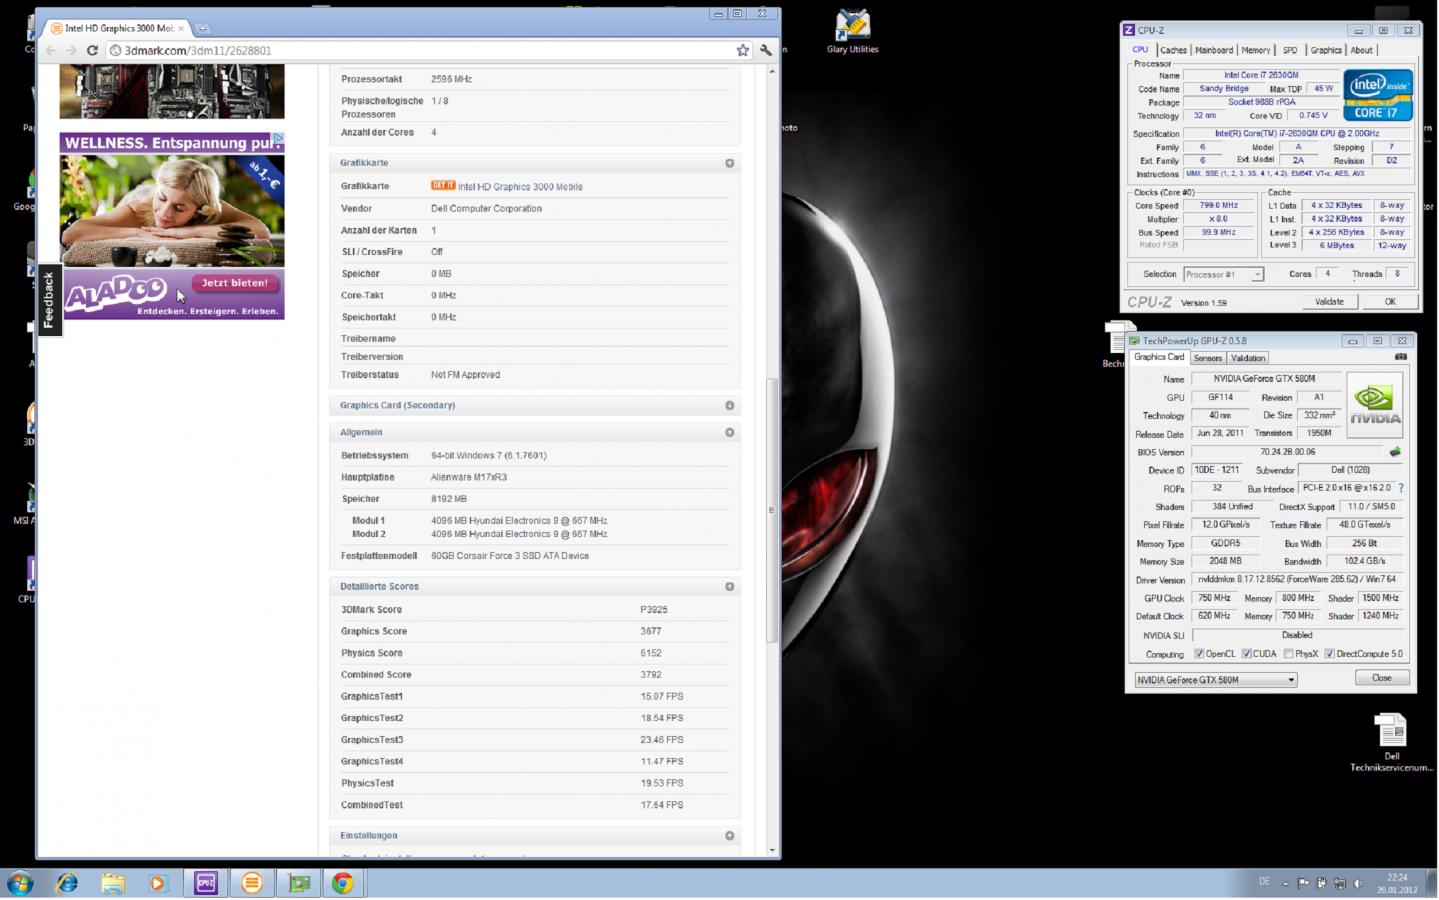This screenshot has width=1439, height=900.
Task: Click the scrollbar down arrow in Chrome
Action: pyautogui.click(x=771, y=850)
